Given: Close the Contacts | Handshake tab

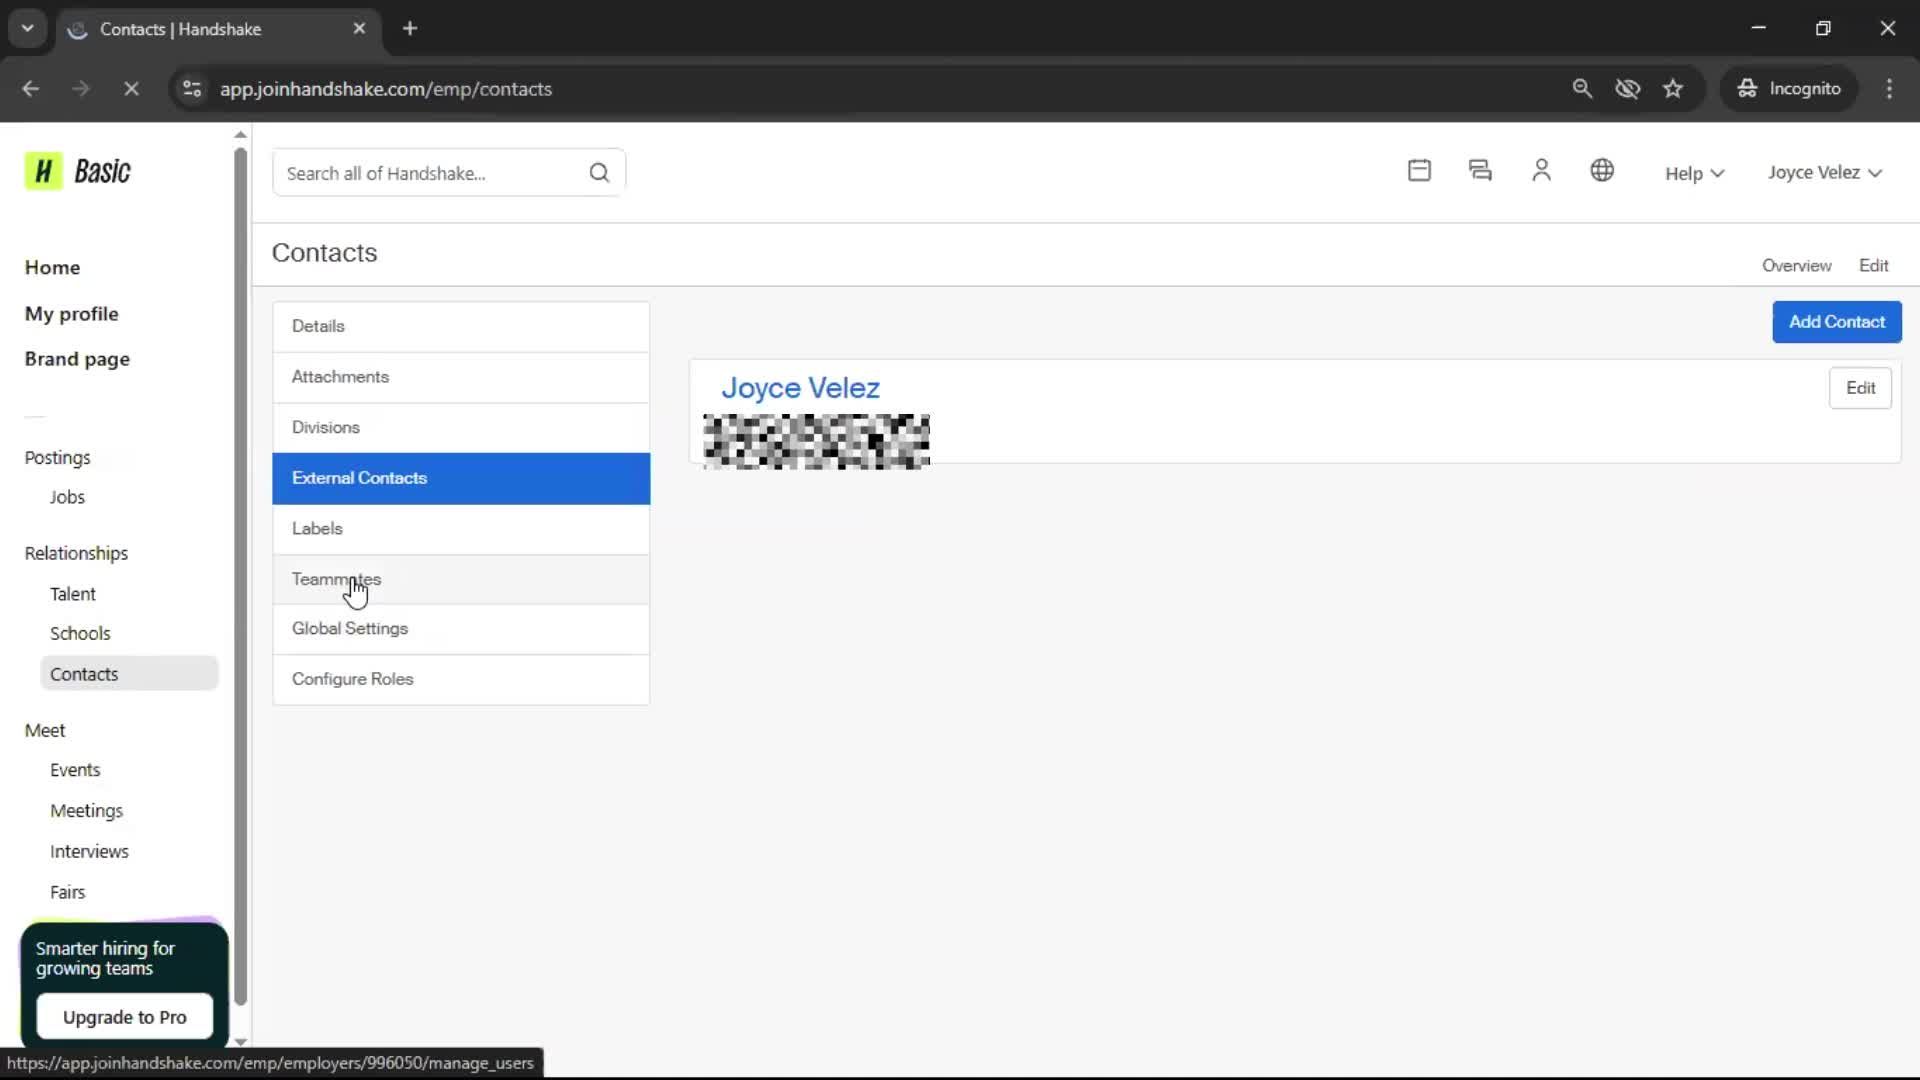Looking at the screenshot, I should pyautogui.click(x=359, y=29).
